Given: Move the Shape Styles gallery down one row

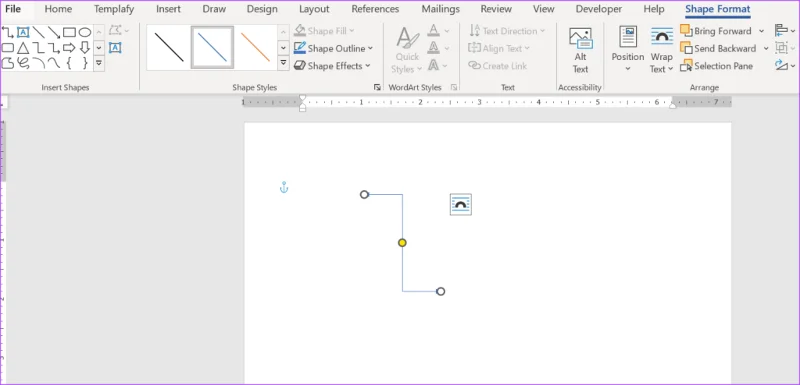Looking at the screenshot, I should coord(284,48).
